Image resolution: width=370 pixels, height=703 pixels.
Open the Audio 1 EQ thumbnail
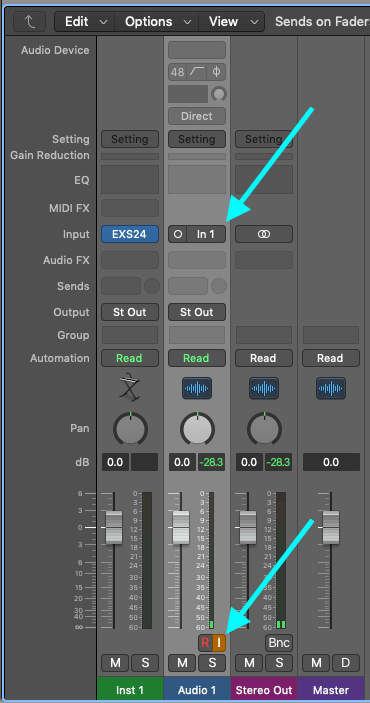coord(197,179)
